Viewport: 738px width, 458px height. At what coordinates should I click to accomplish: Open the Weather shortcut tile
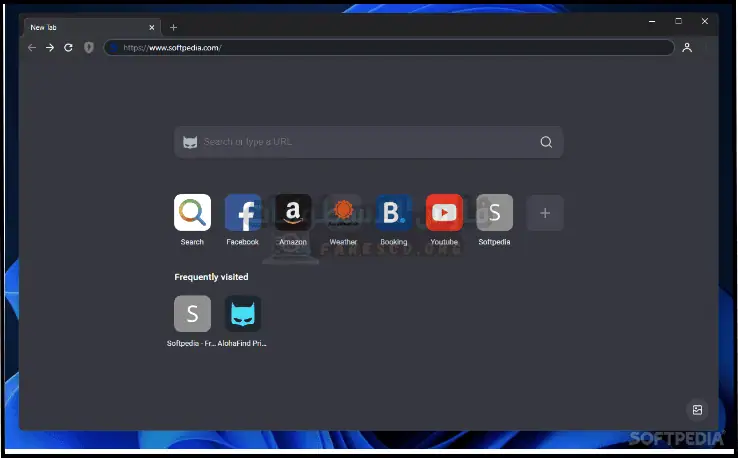(343, 213)
